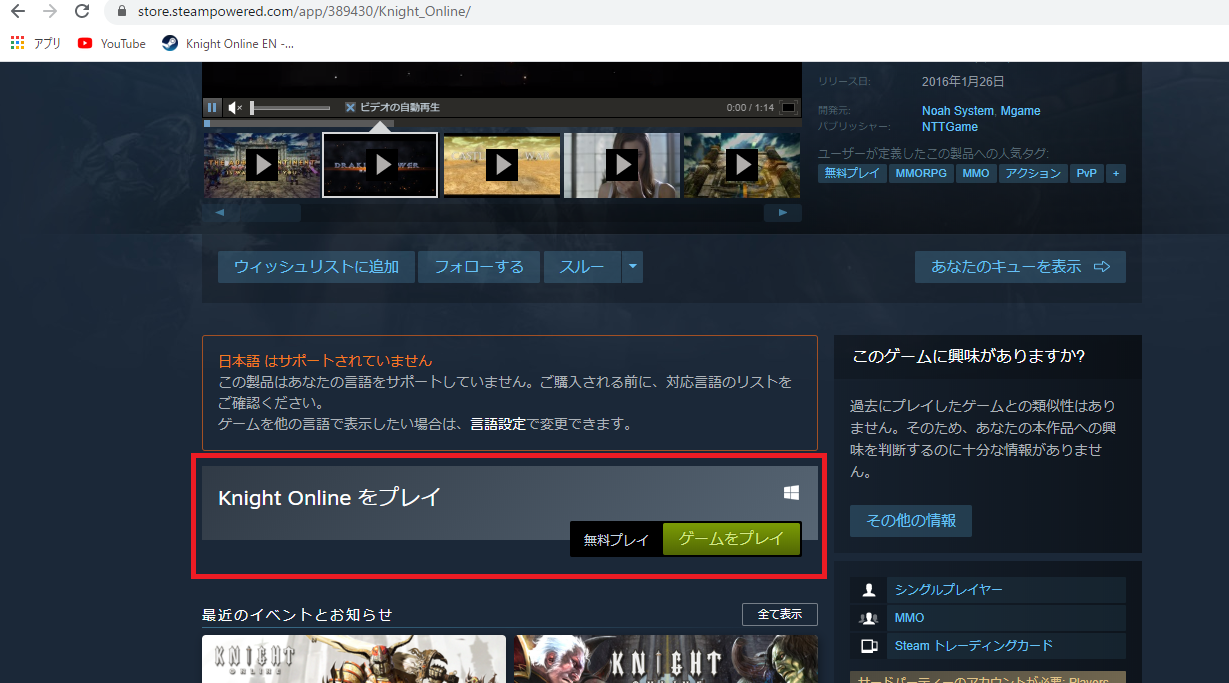Screen dimensions: 1229x683
Task: Enter fullscreen with the video fullscreen icon
Action: (x=788, y=107)
